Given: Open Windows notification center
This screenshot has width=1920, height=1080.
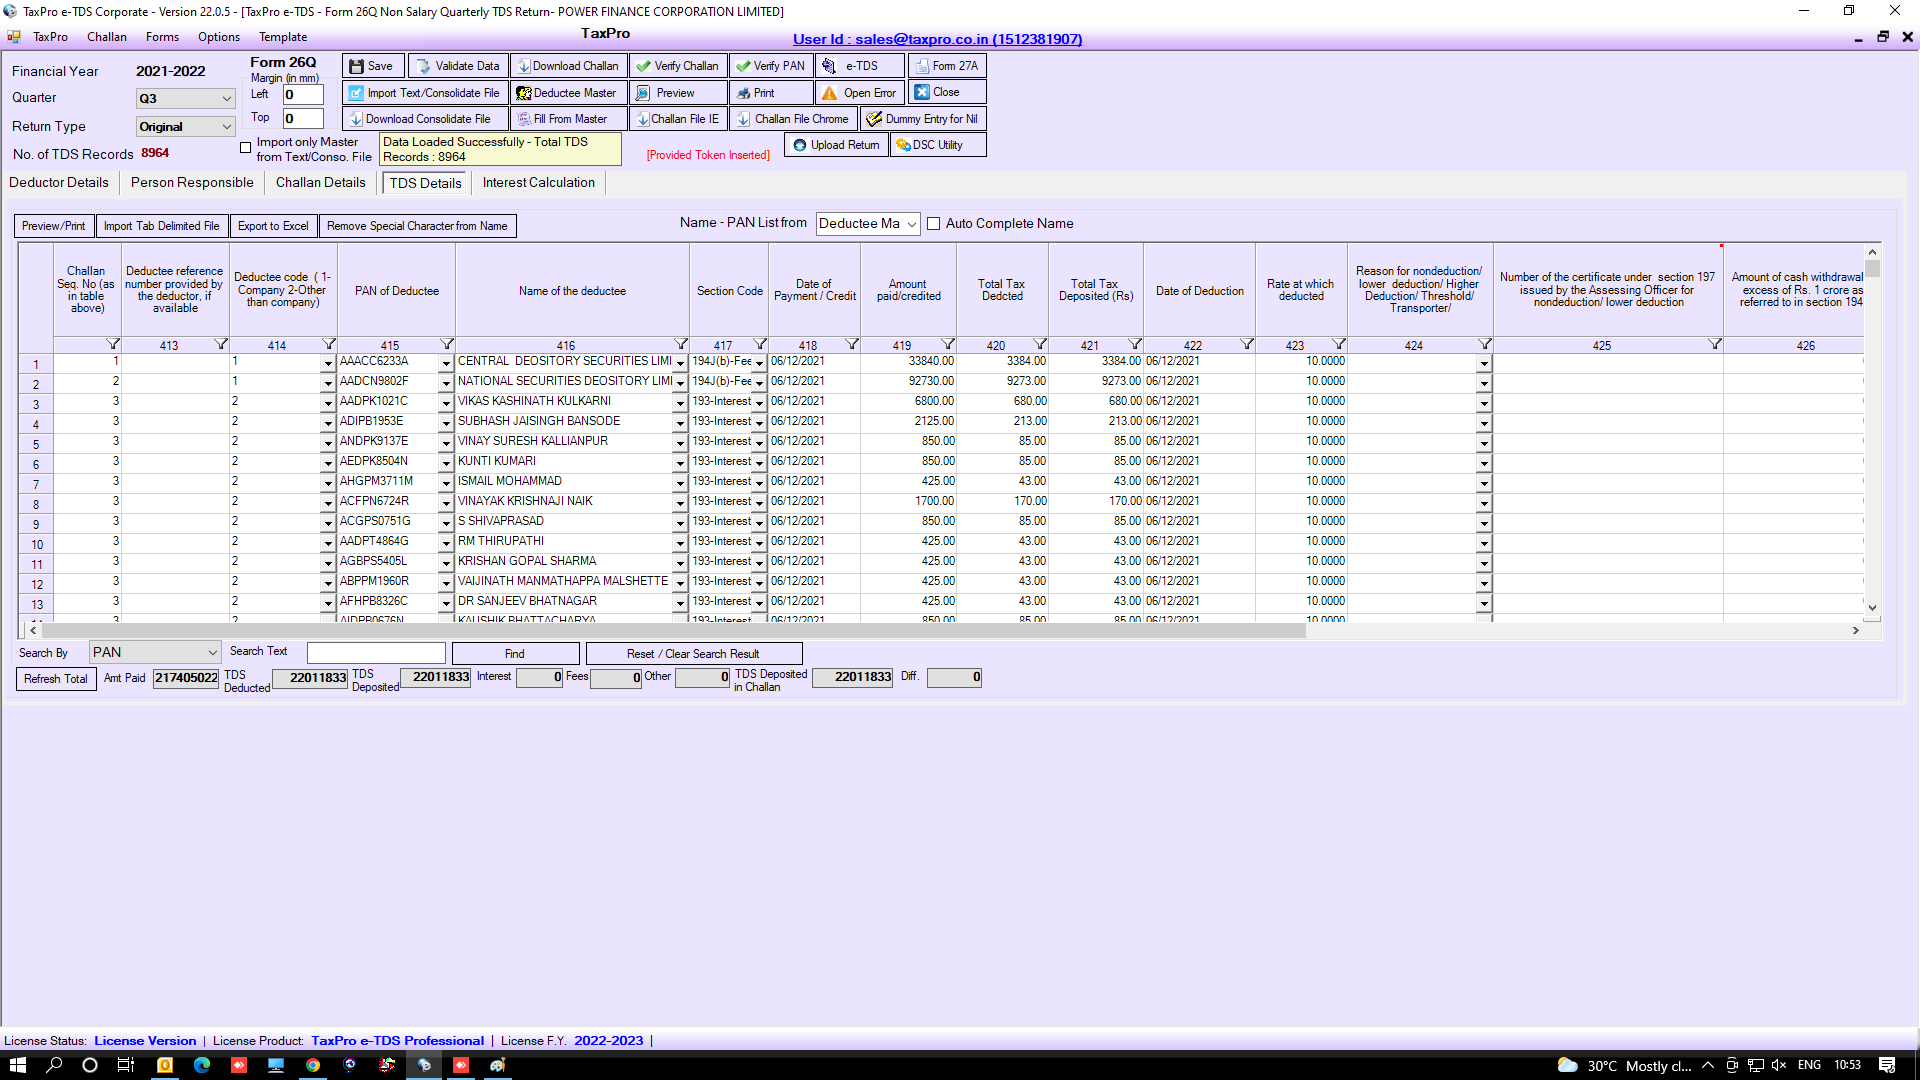Looking at the screenshot, I should [1887, 1065].
